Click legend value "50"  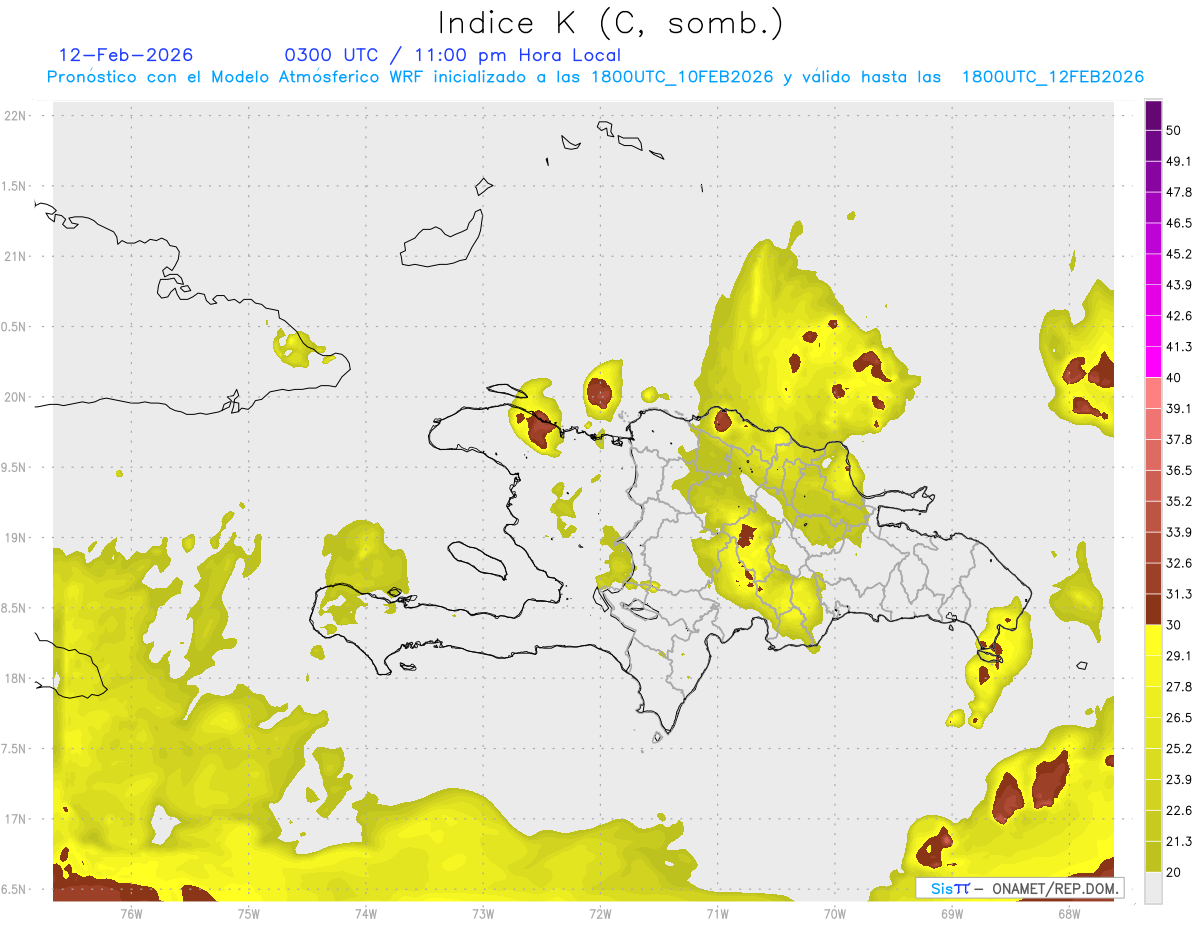pyautogui.click(x=1174, y=130)
